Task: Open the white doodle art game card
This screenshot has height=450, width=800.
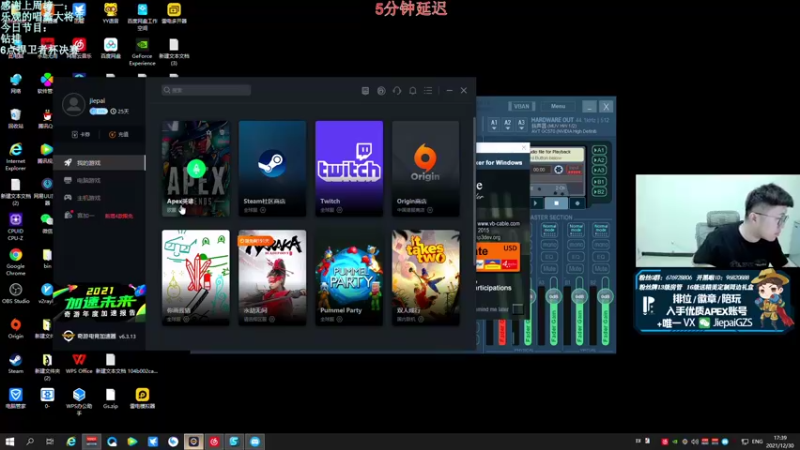Action: (196, 278)
